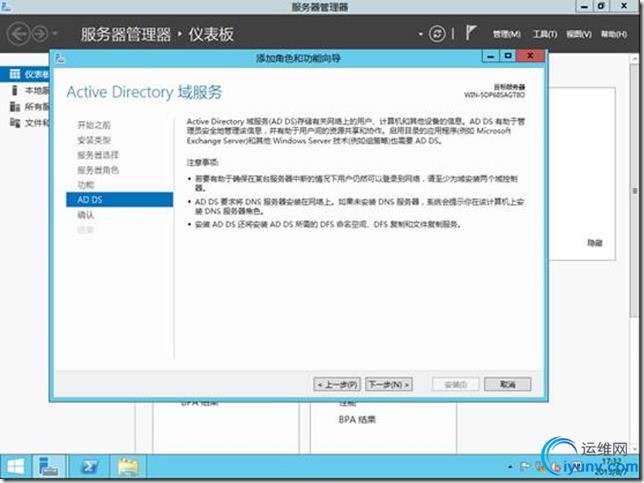The width and height of the screenshot is (644, 483).
Task: Go to 服务器选择 wizard step
Action: point(98,155)
